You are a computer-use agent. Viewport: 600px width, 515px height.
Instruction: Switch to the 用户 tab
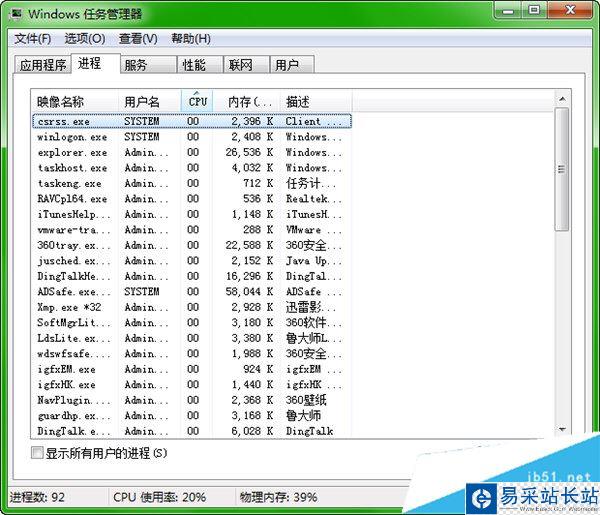(292, 65)
